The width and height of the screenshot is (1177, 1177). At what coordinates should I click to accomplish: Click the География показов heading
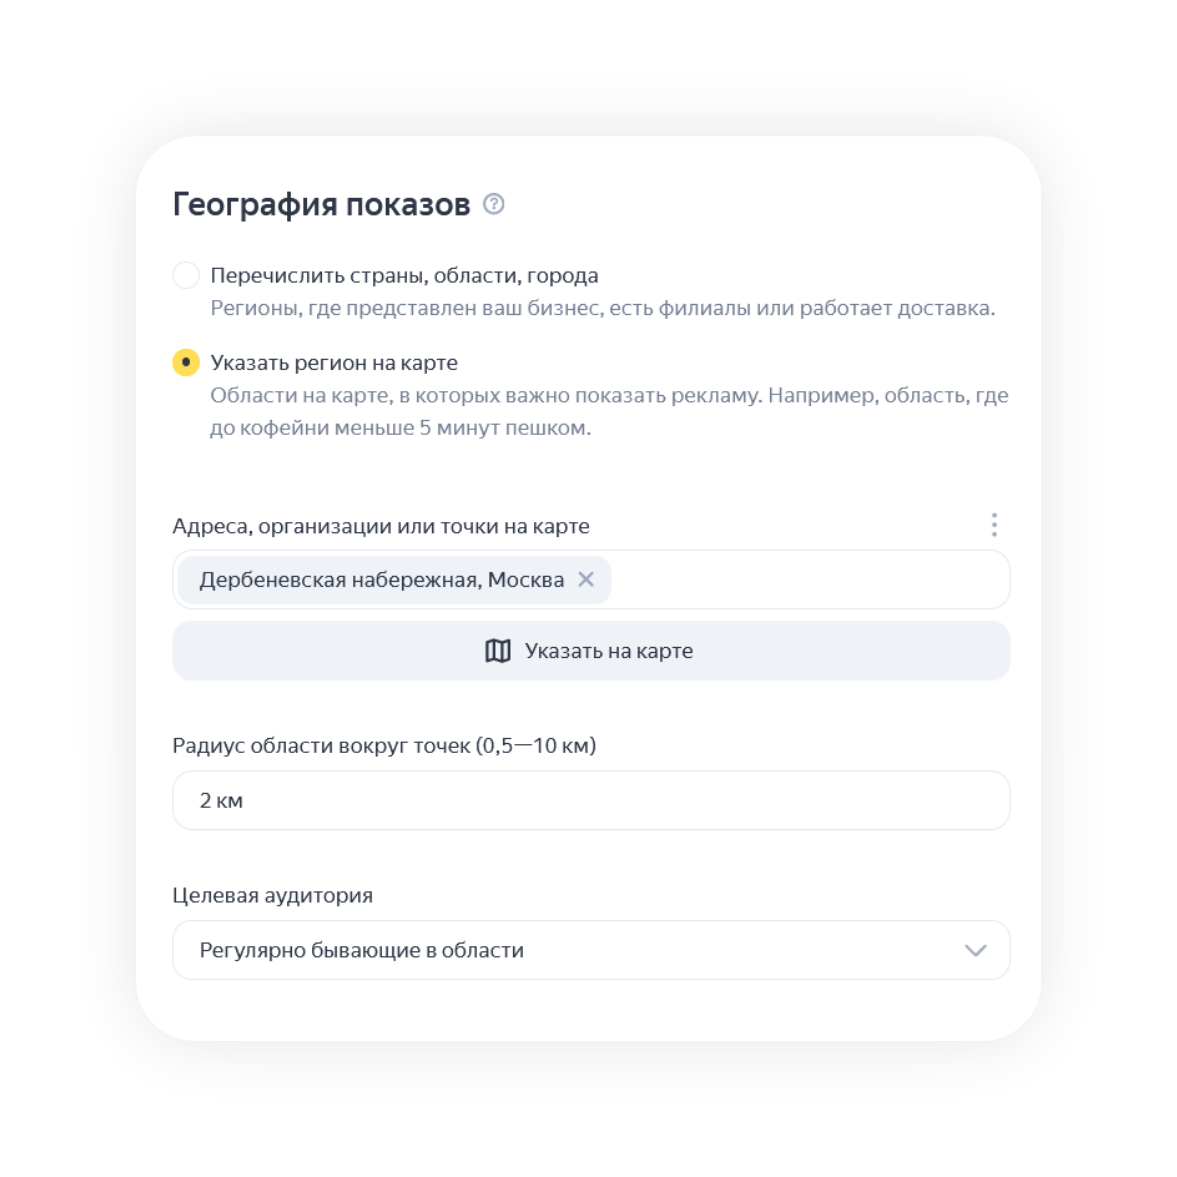coord(321,204)
